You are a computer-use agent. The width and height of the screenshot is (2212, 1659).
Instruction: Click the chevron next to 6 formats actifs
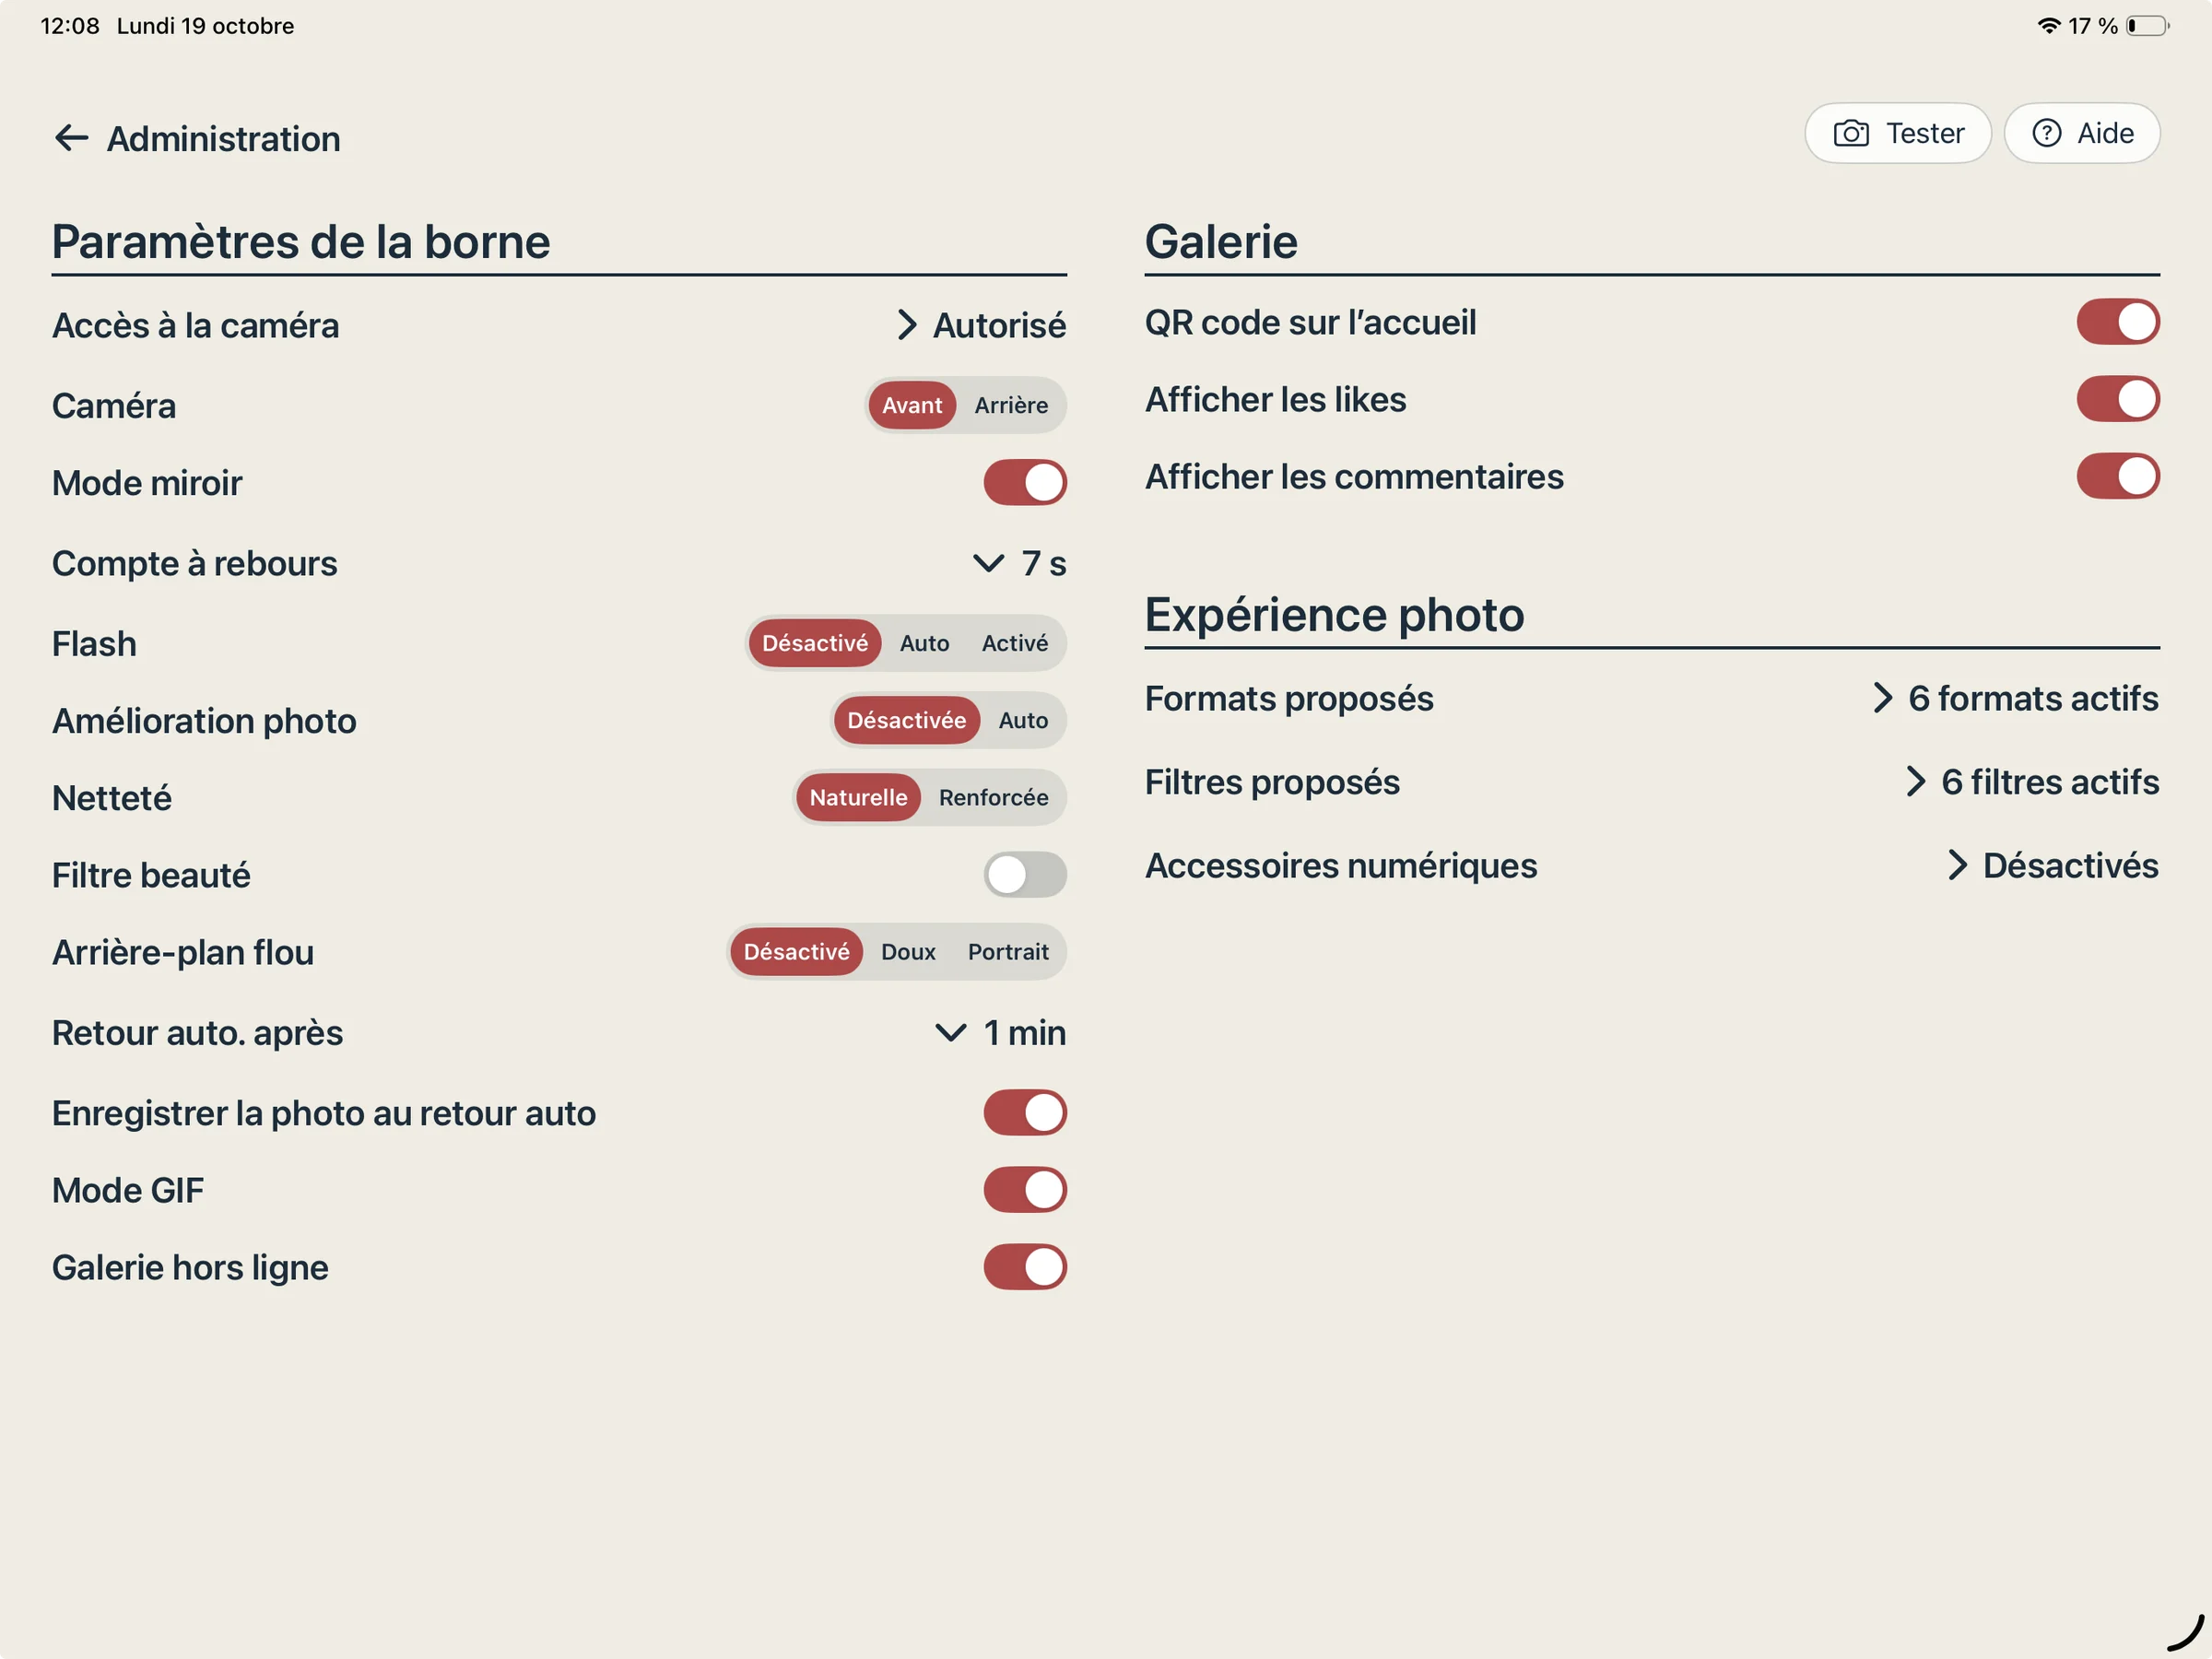(x=1882, y=698)
